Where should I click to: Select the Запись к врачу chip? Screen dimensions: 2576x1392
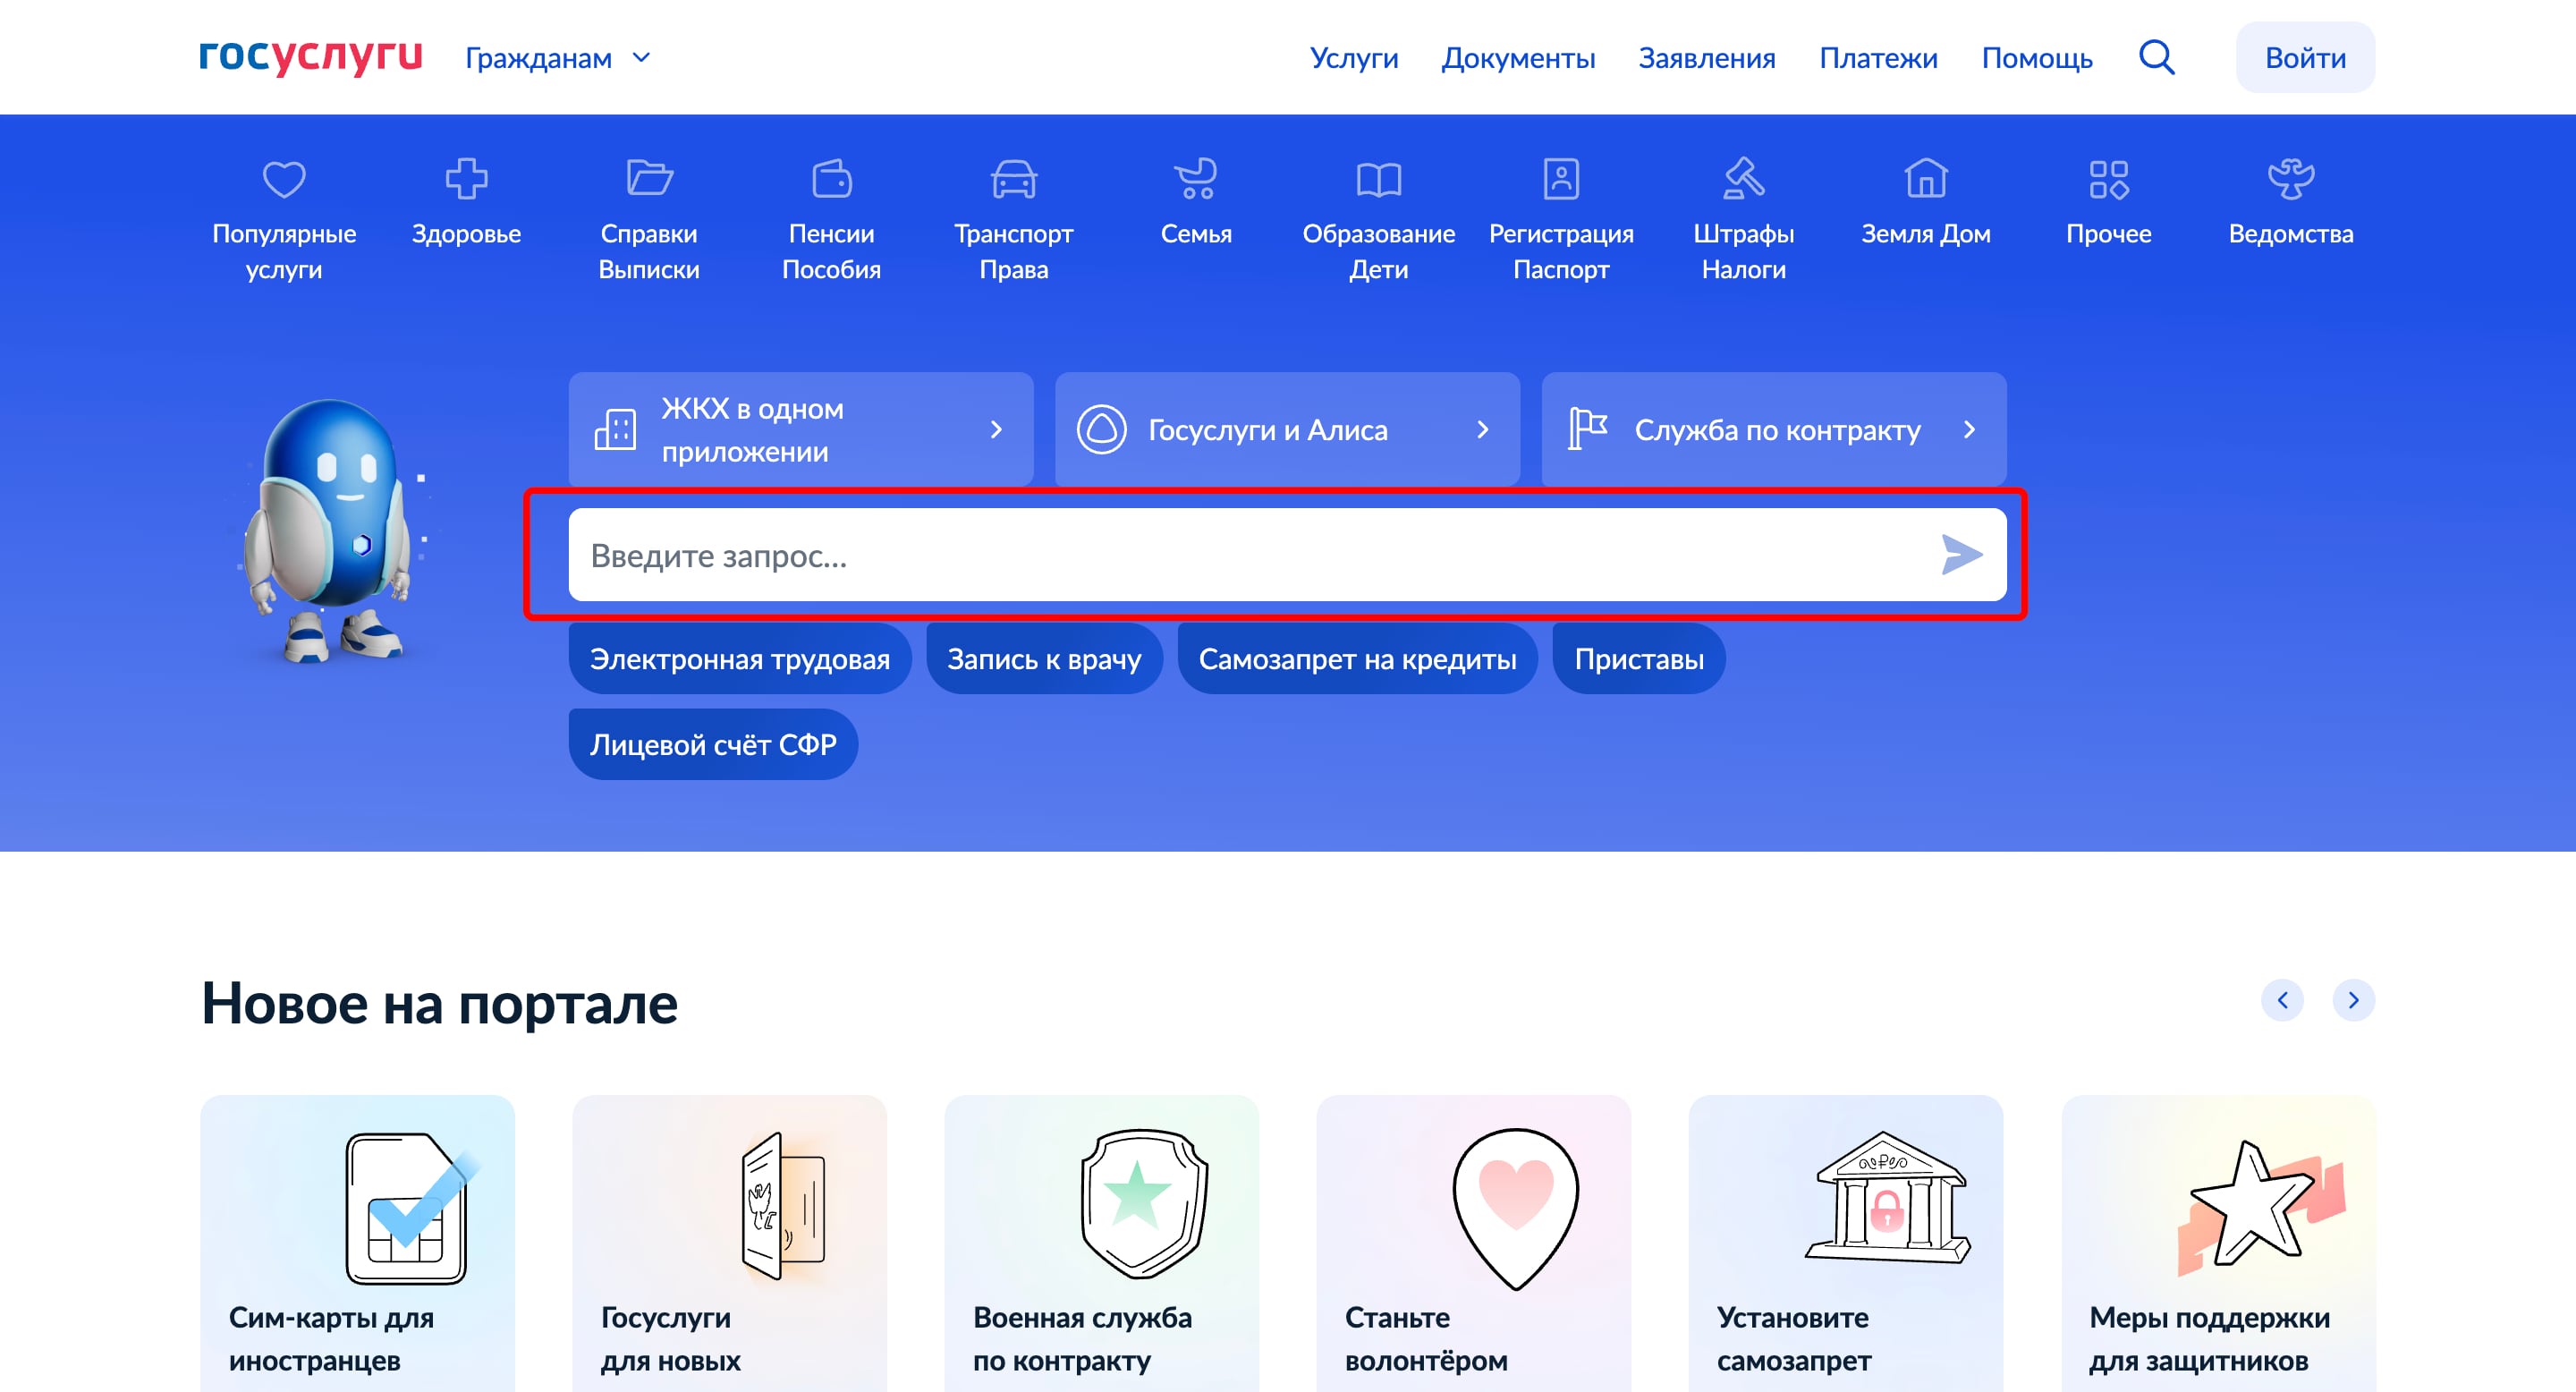tap(1044, 659)
